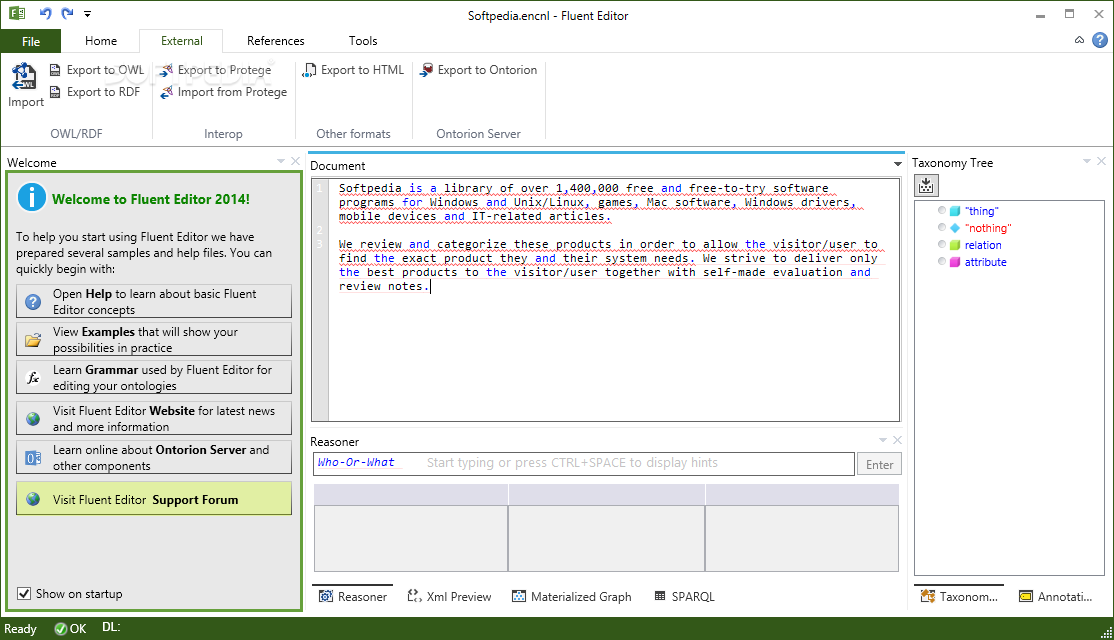Click the Redo arrow in title bar
1114x640 pixels.
coord(67,13)
